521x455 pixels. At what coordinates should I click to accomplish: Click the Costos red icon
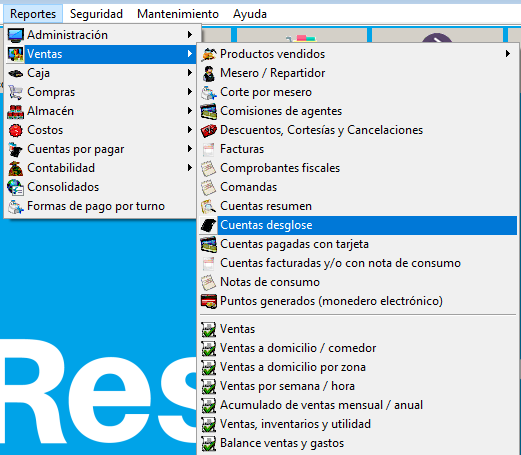pyautogui.click(x=16, y=130)
